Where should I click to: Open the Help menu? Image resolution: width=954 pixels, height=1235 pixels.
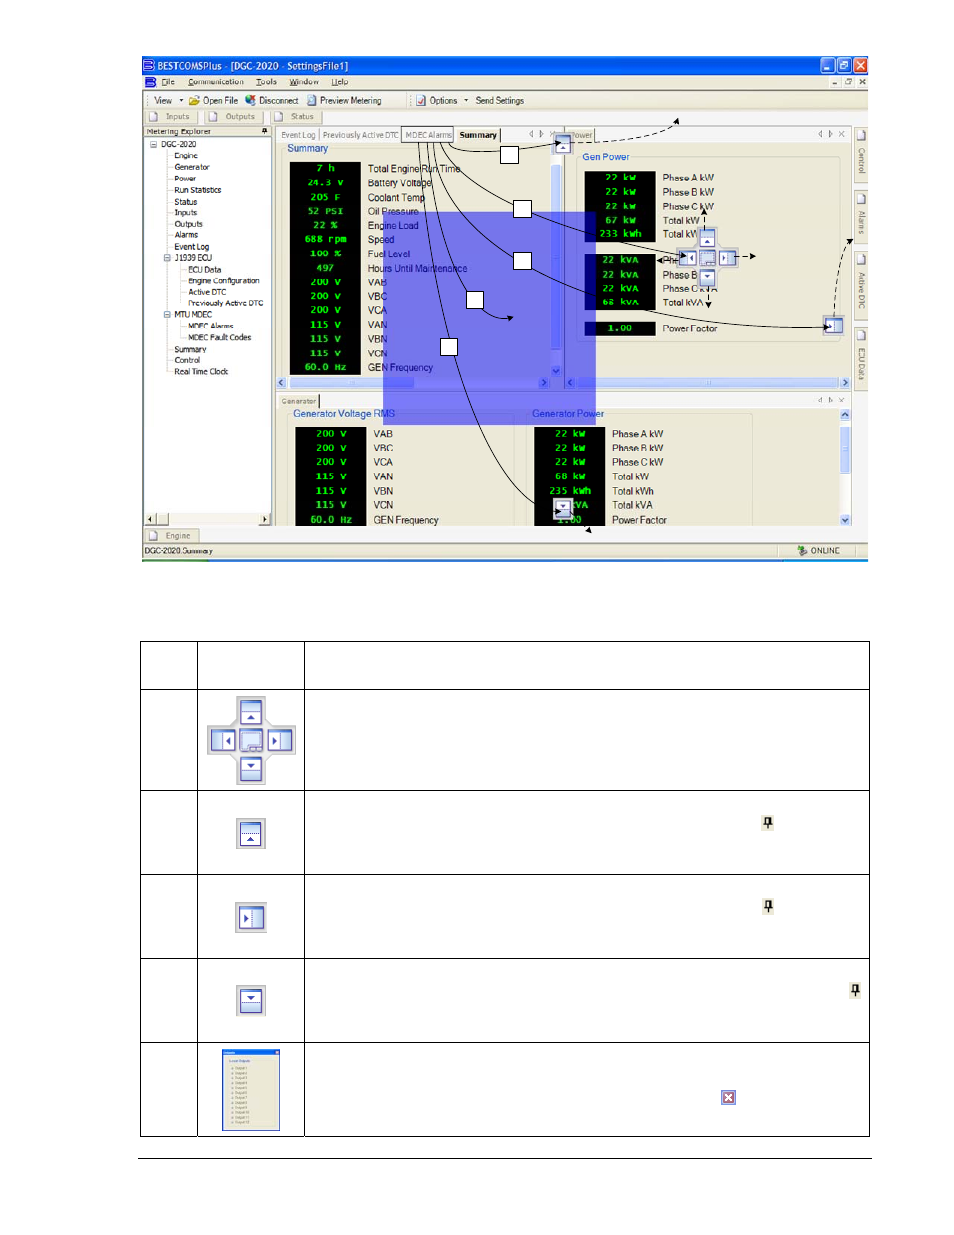(340, 82)
